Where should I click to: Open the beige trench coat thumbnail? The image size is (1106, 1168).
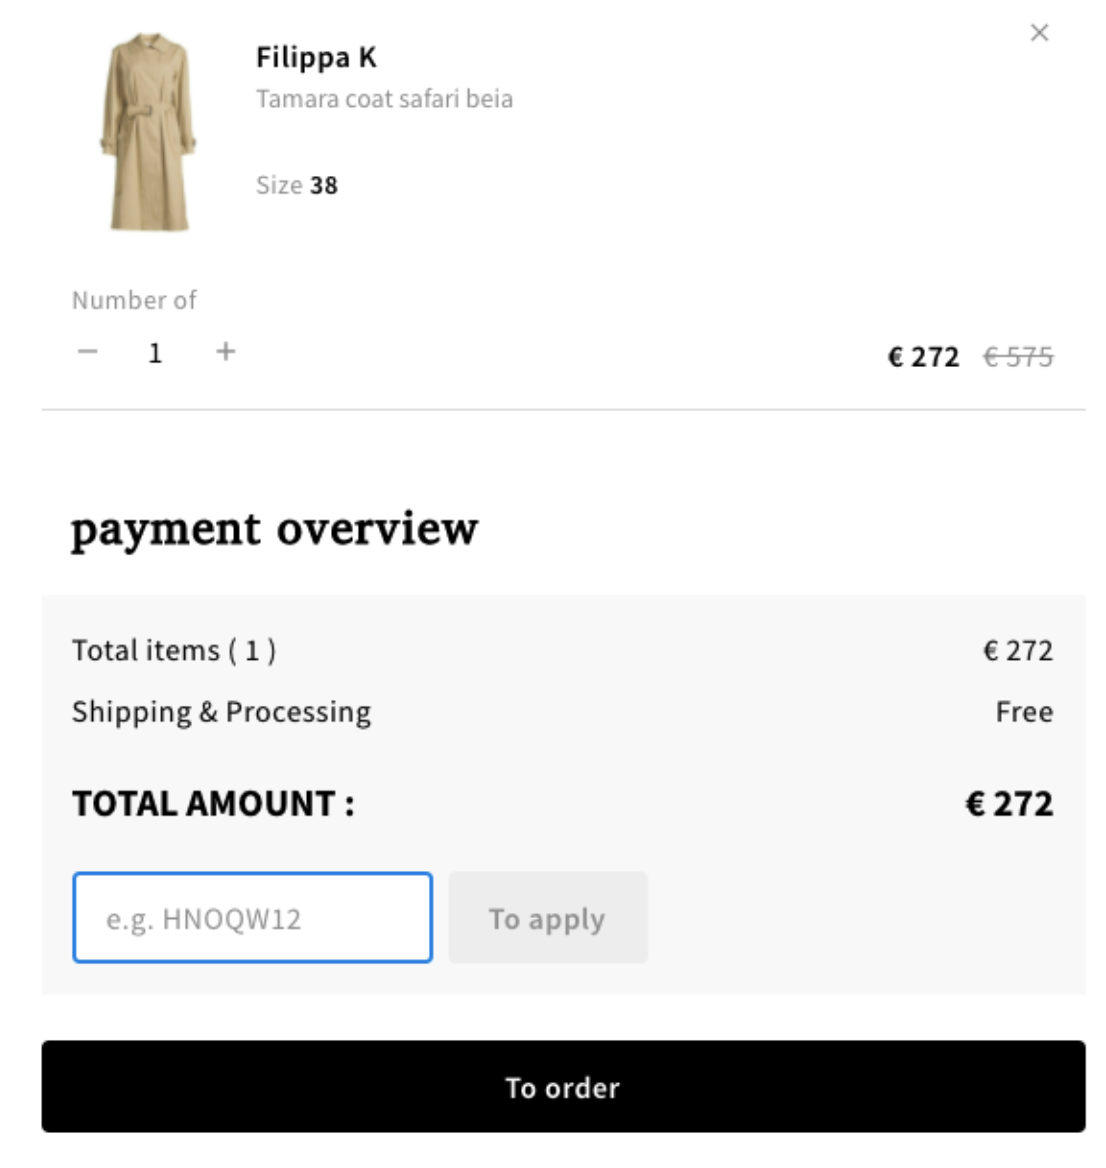coord(149,132)
